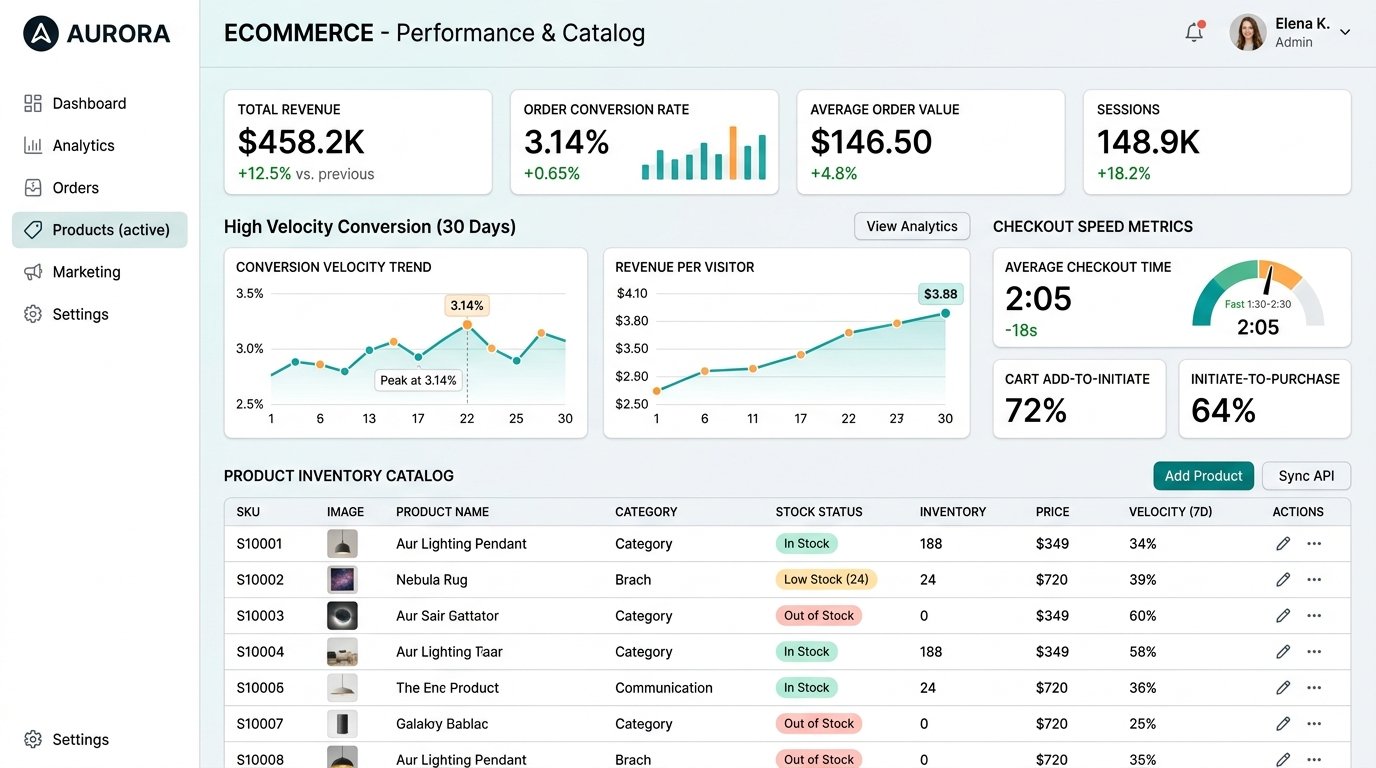The image size is (1376, 768).
Task: Click the pencil icon for Nebula Rug
Action: point(1283,580)
